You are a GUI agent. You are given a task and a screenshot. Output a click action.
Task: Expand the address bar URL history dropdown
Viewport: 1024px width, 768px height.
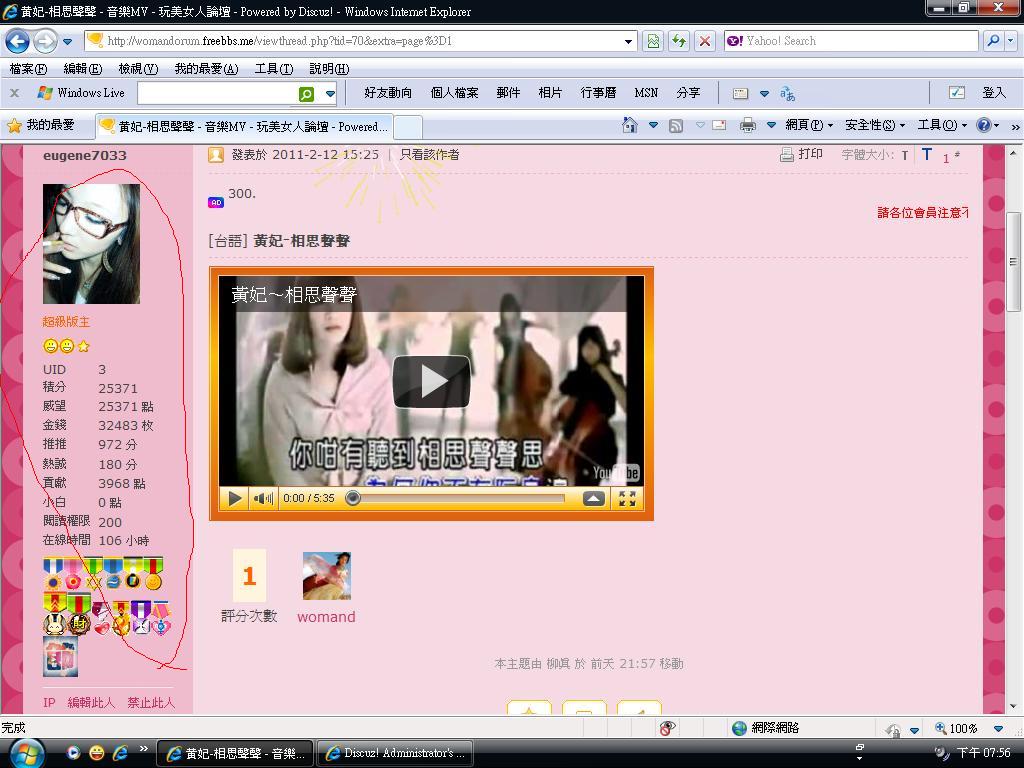(628, 41)
